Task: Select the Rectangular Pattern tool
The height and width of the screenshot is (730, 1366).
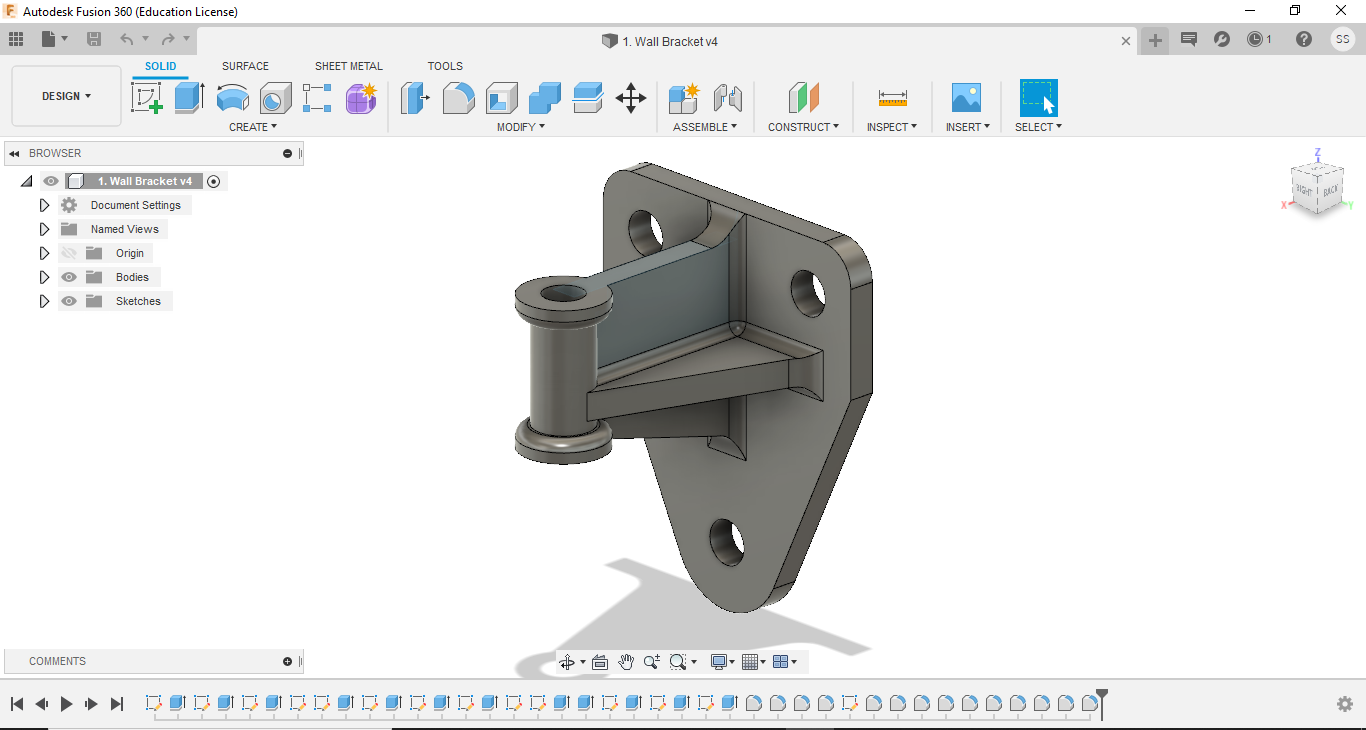Action: (x=317, y=98)
